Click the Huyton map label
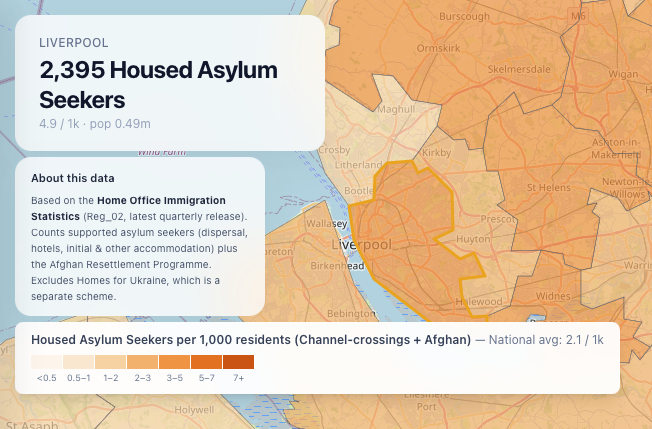 coord(473,239)
